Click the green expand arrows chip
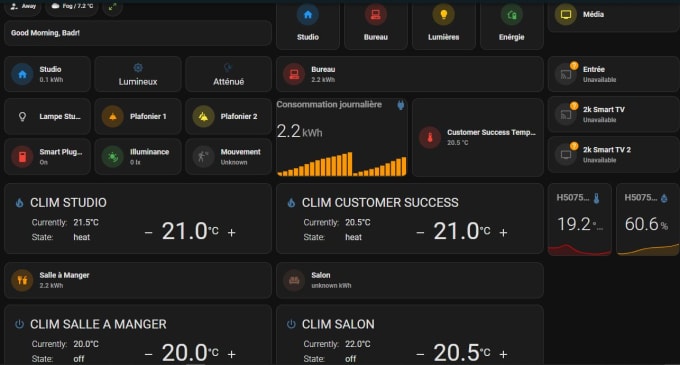The height and width of the screenshot is (365, 680). [112, 7]
